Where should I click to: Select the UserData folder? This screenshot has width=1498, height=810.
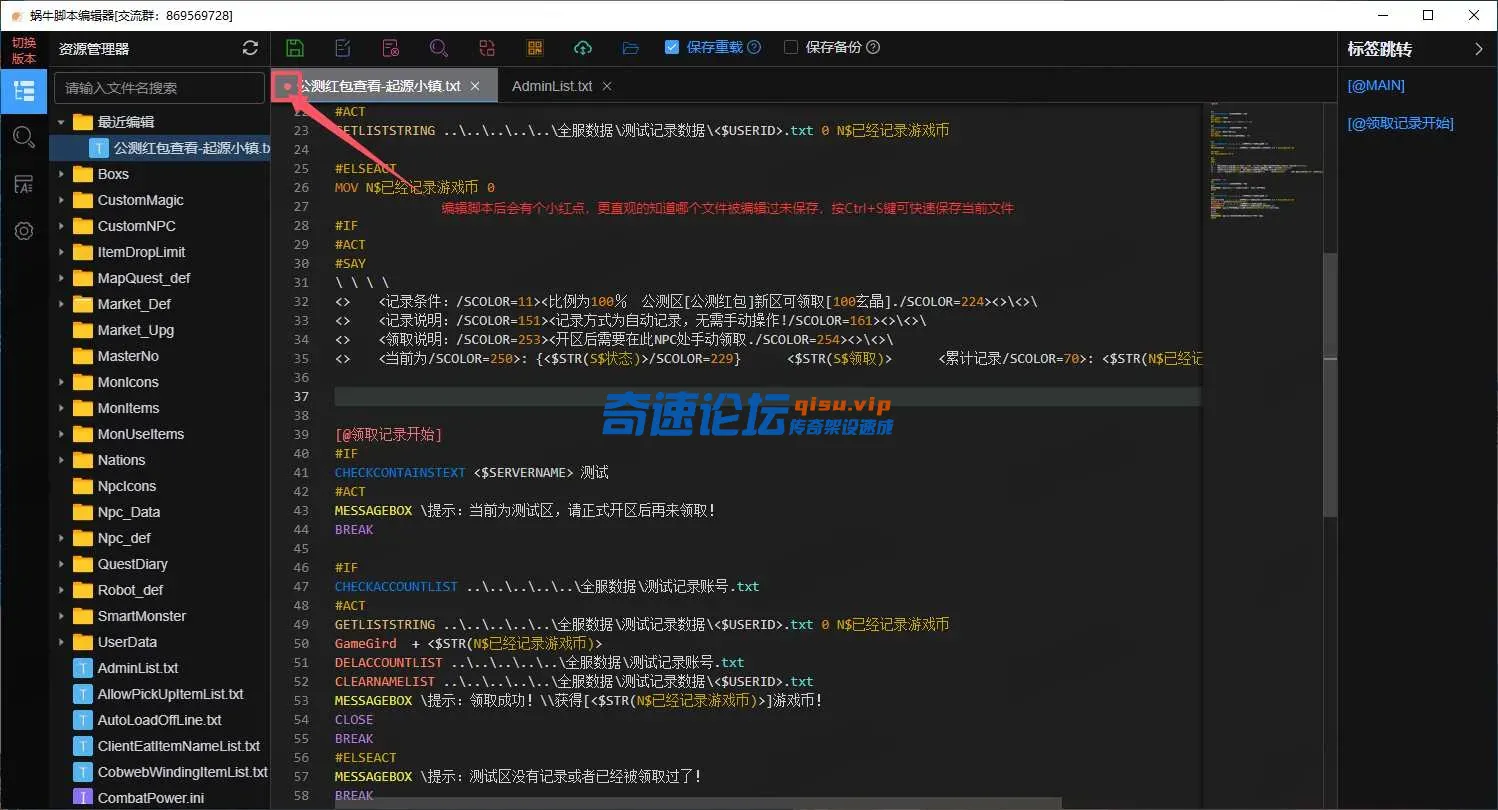coord(127,642)
